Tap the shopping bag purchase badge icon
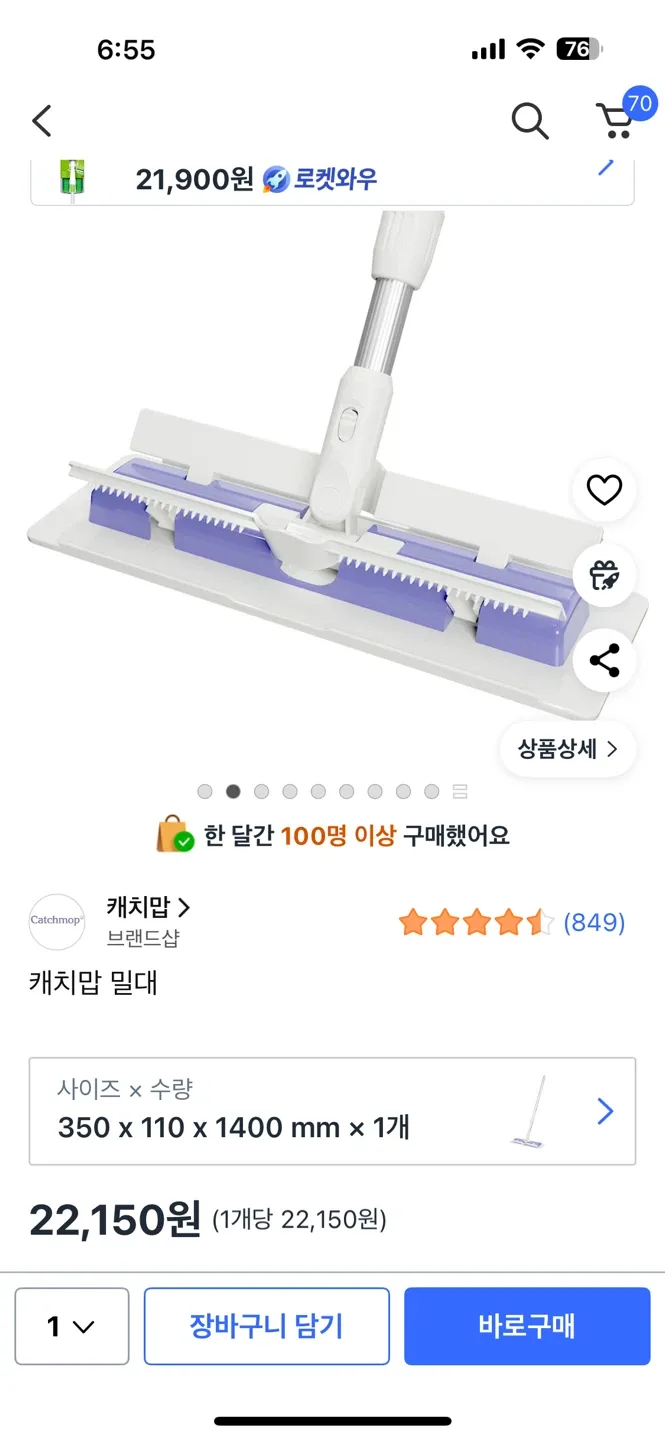Image resolution: width=665 pixels, height=1440 pixels. 175,835
